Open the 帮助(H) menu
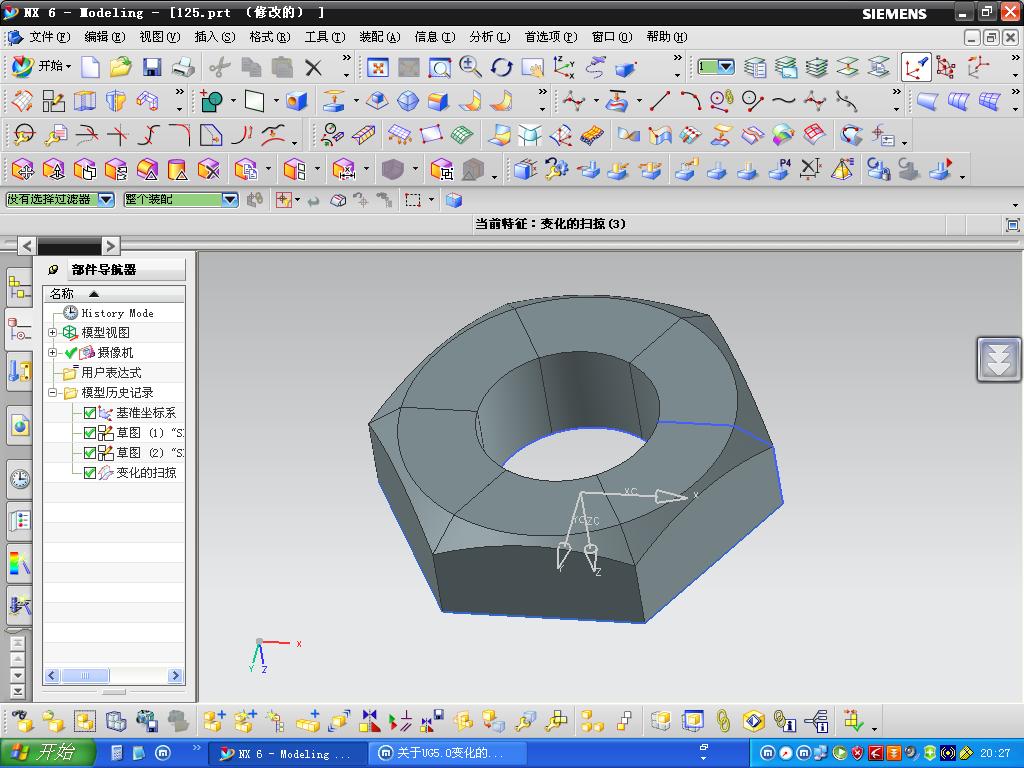1024x768 pixels. (666, 37)
